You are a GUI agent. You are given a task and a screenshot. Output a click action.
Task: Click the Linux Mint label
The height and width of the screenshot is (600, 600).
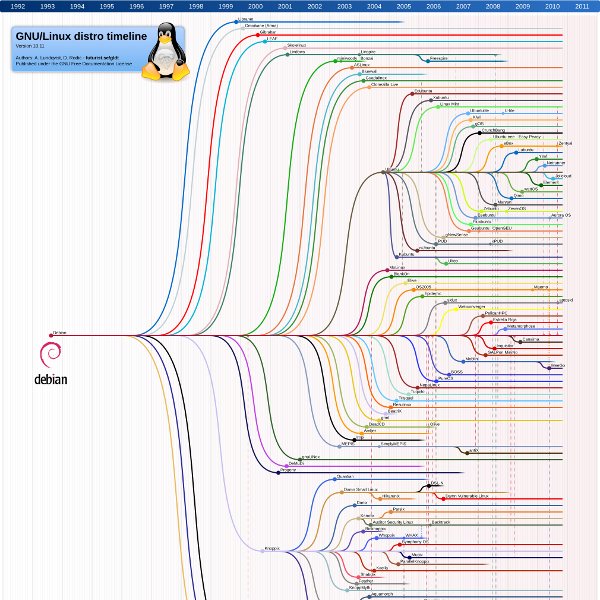[449, 104]
